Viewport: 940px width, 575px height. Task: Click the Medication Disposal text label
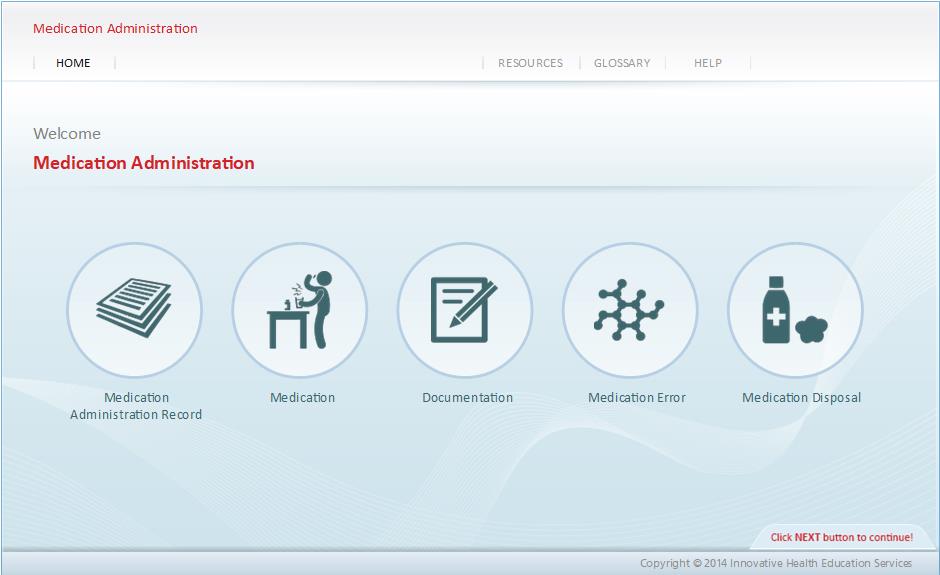click(801, 398)
